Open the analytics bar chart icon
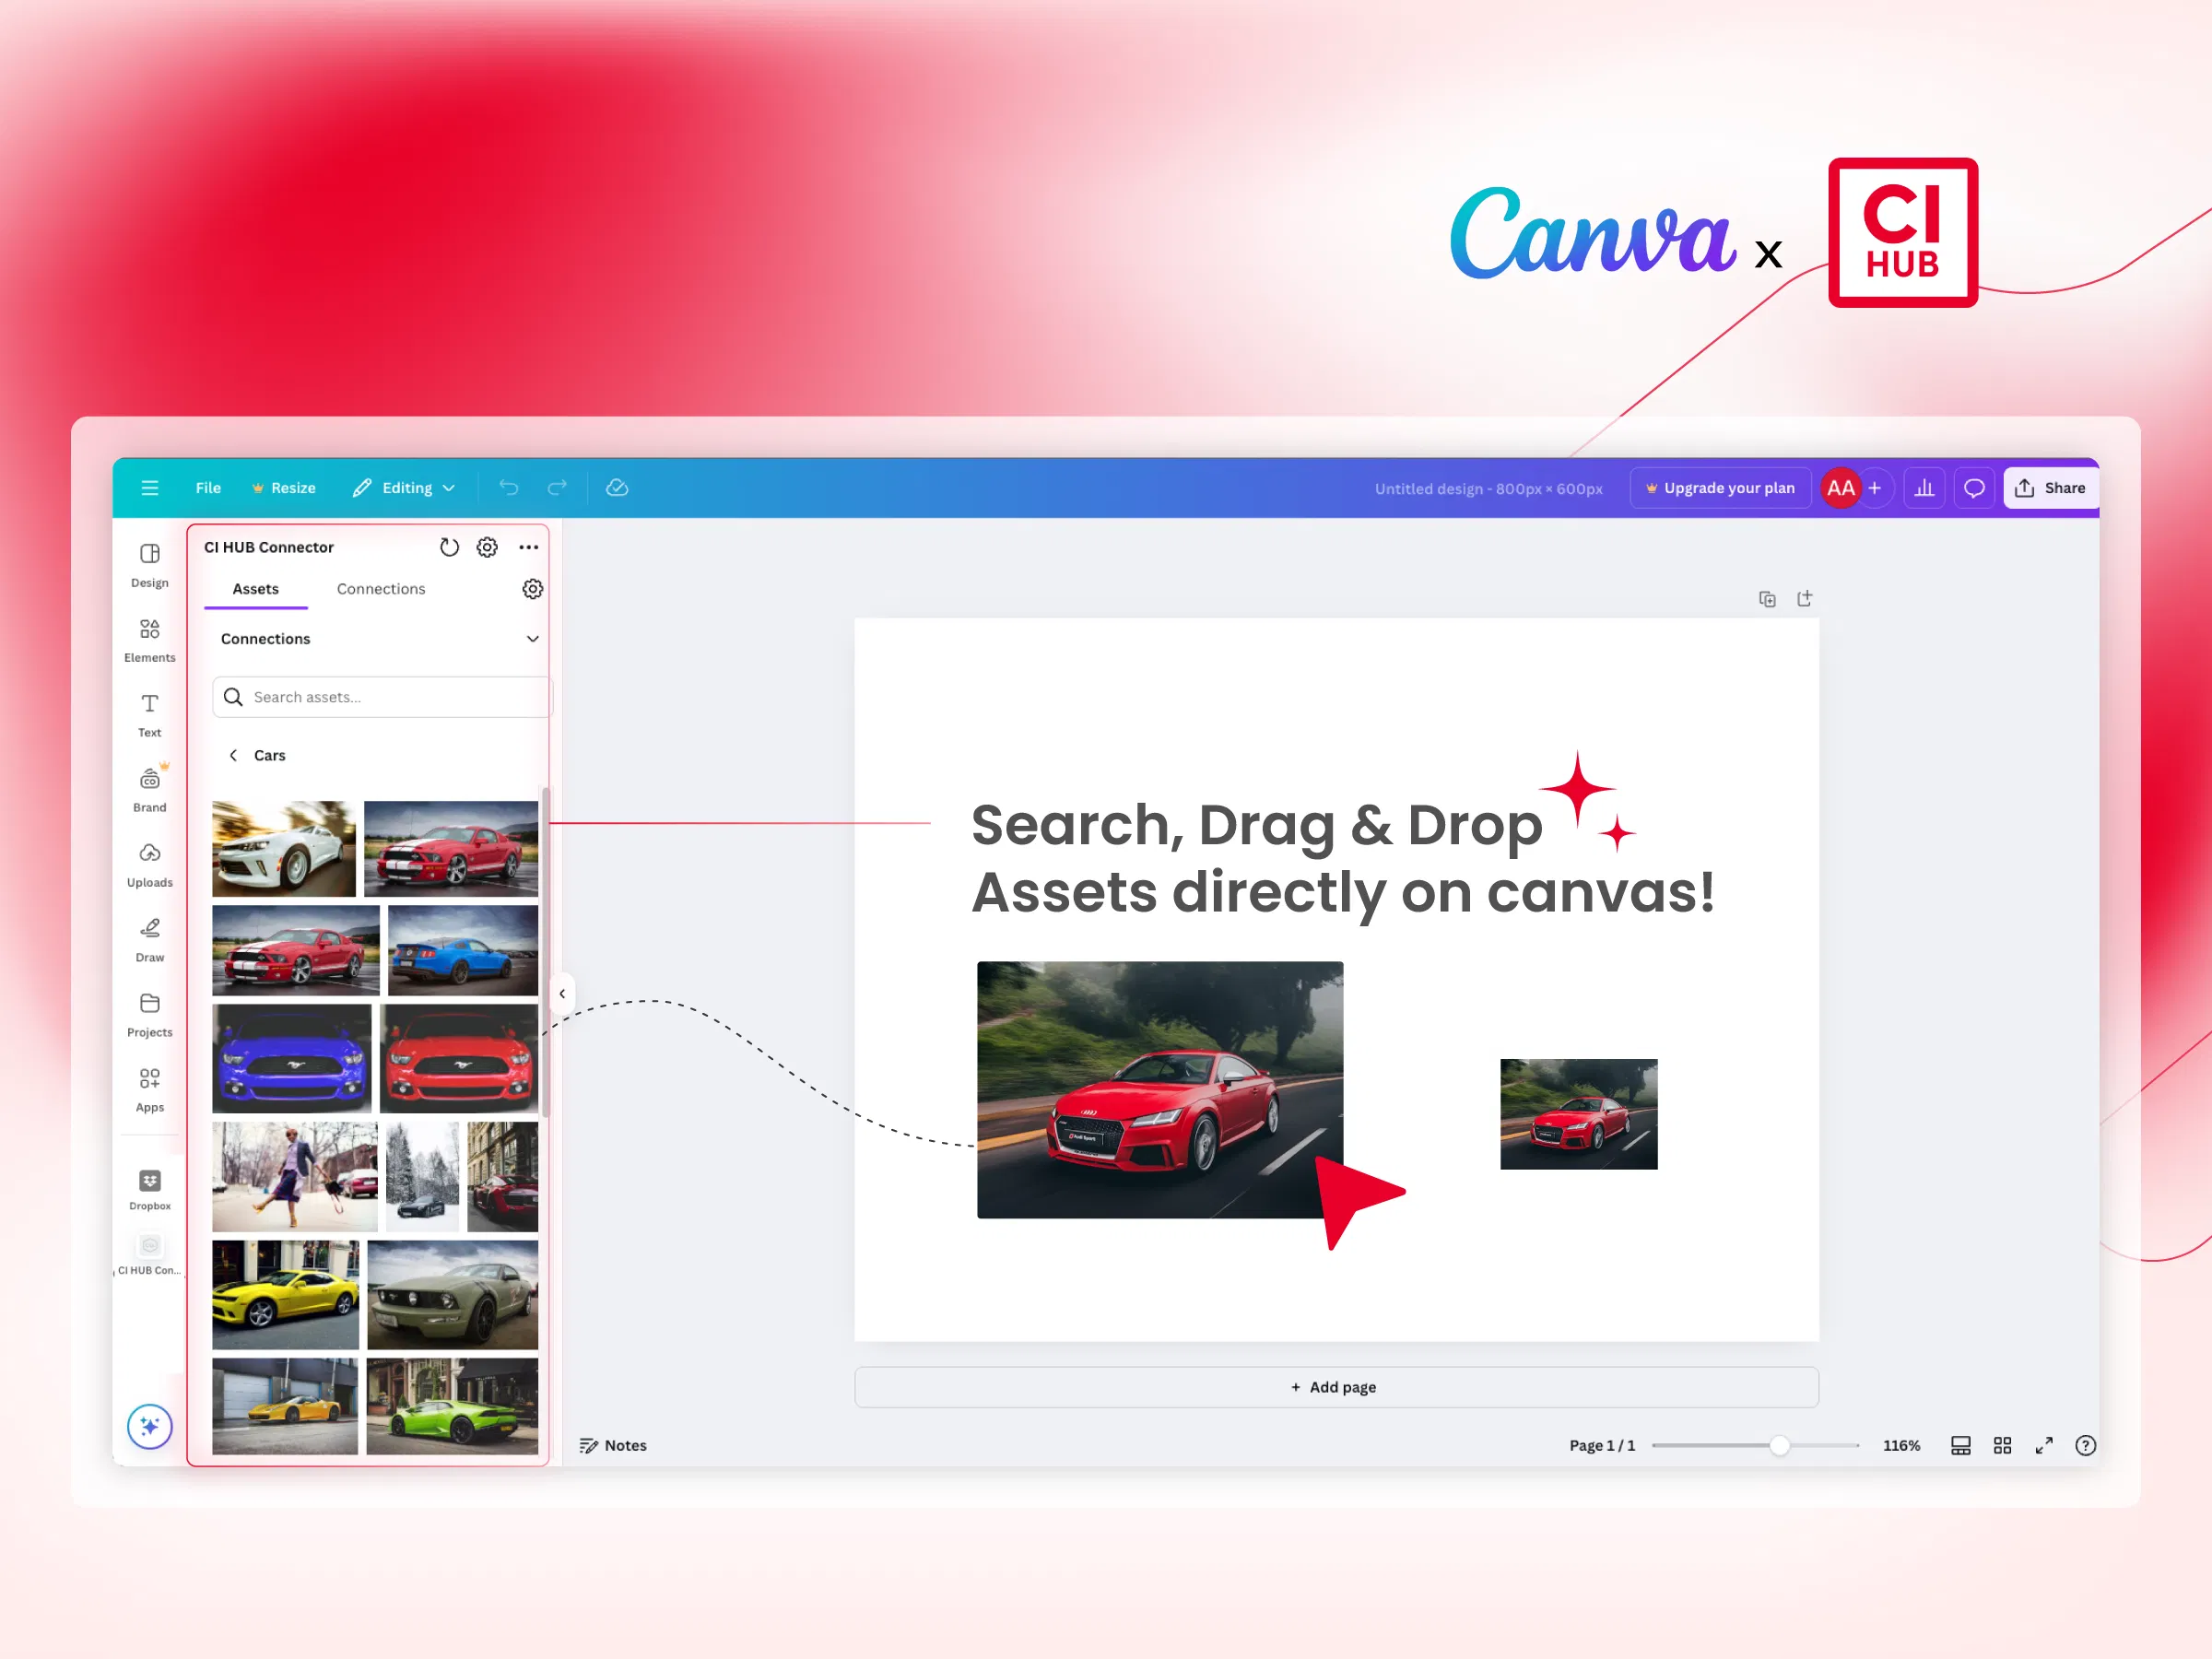This screenshot has width=2212, height=1659. [1923, 488]
